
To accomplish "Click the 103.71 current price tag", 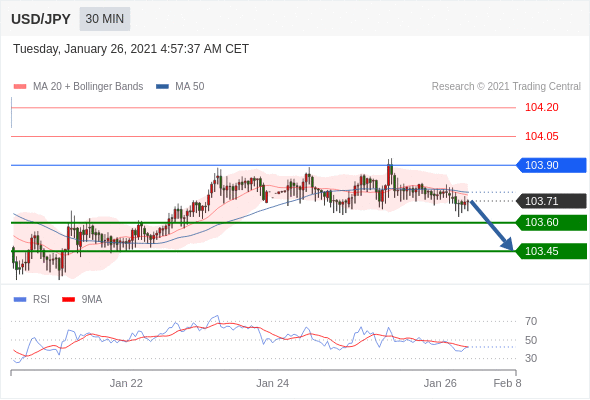I will (551, 201).
